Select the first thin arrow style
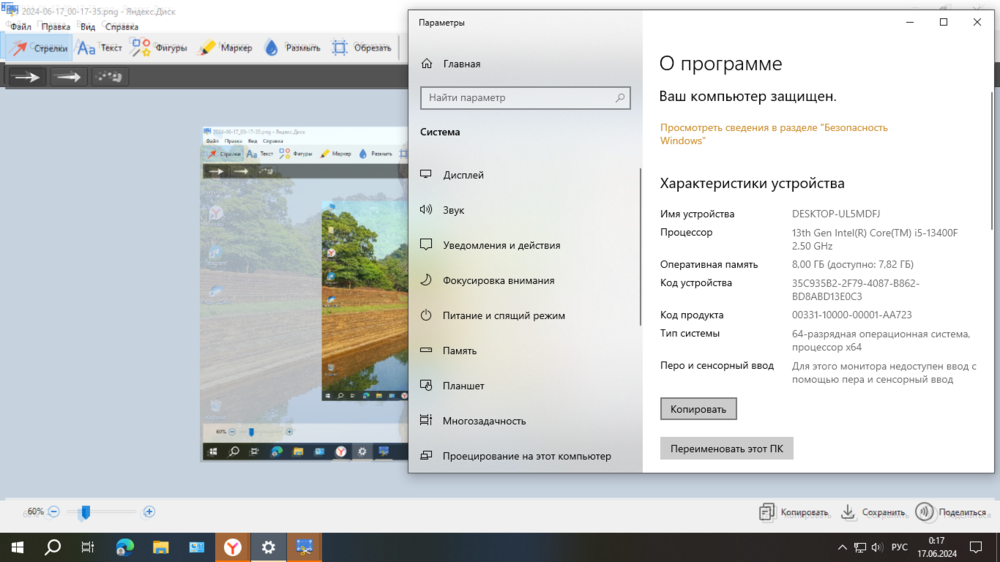 pos(27,77)
